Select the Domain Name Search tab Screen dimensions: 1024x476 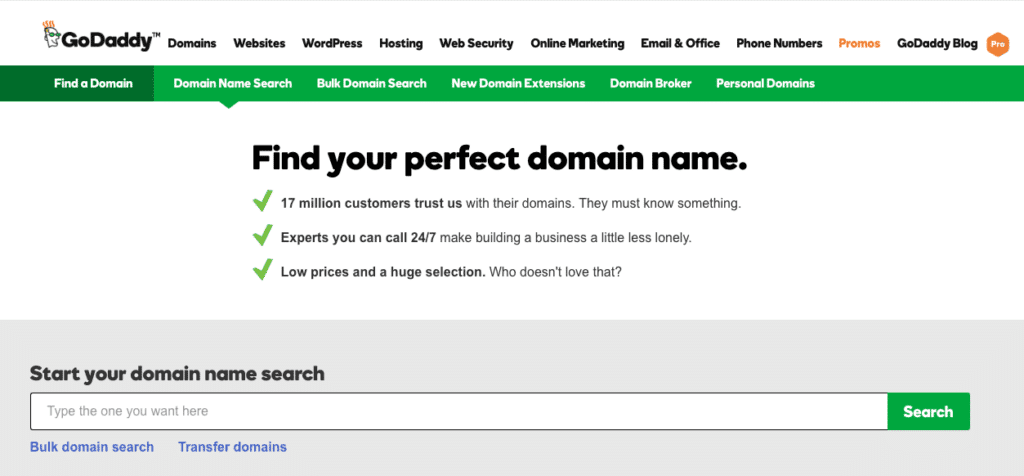pos(232,84)
